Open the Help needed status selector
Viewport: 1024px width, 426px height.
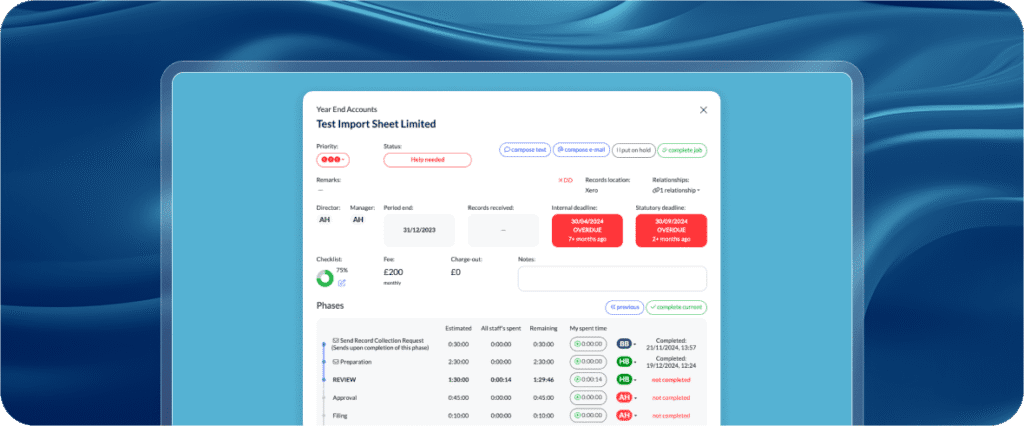[427, 160]
